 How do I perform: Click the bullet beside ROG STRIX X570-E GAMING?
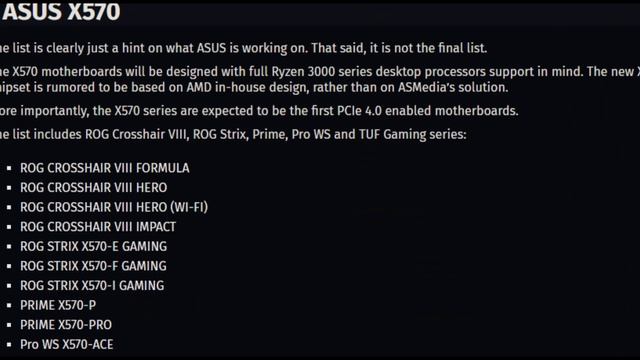click(9, 247)
